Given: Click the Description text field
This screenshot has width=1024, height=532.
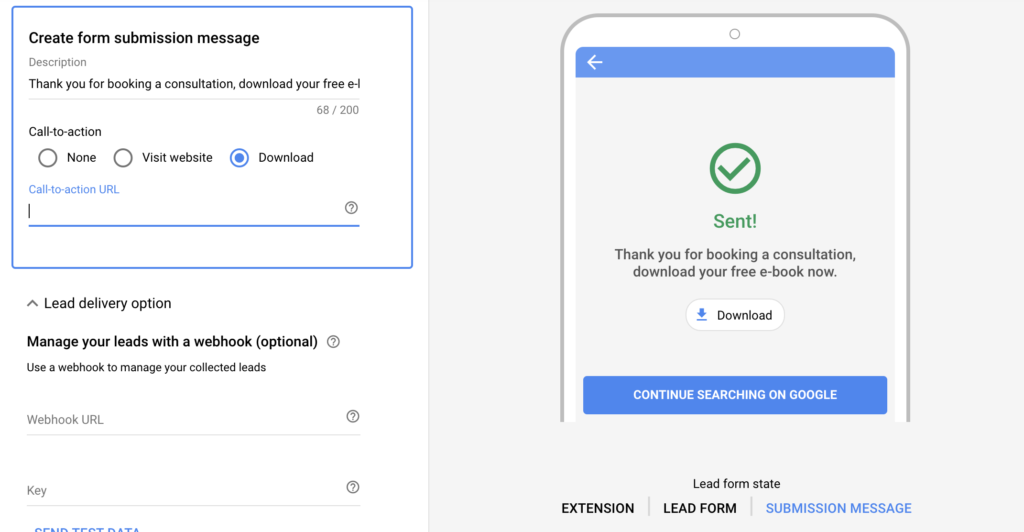Looking at the screenshot, I should tap(194, 84).
